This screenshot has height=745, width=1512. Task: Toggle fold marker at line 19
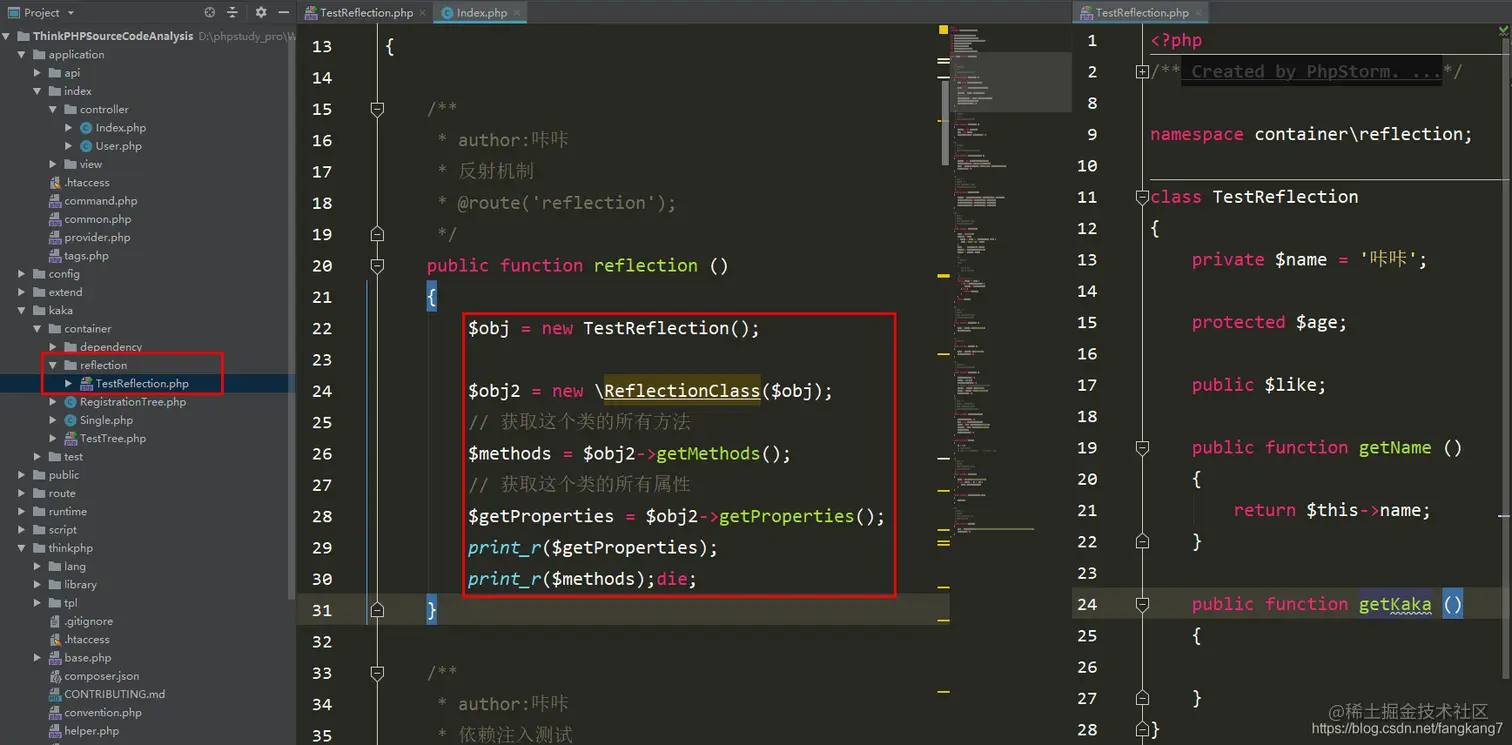tap(377, 234)
